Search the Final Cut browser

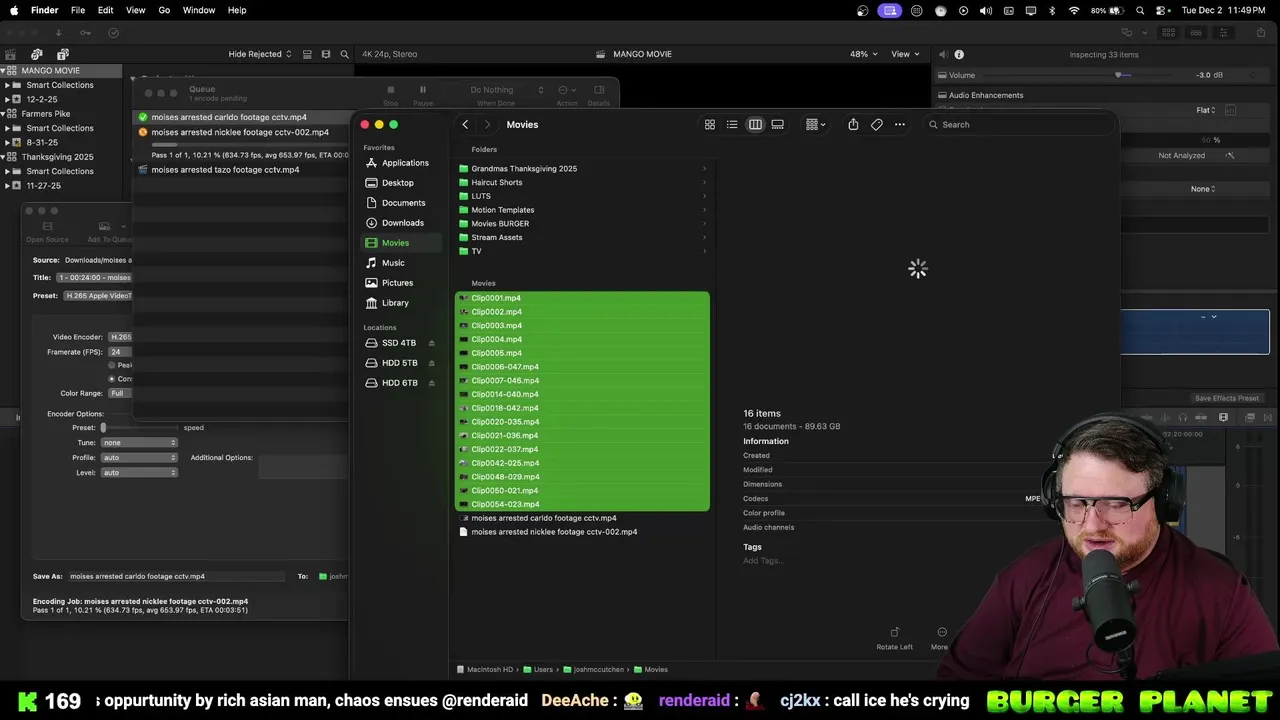tap(345, 54)
